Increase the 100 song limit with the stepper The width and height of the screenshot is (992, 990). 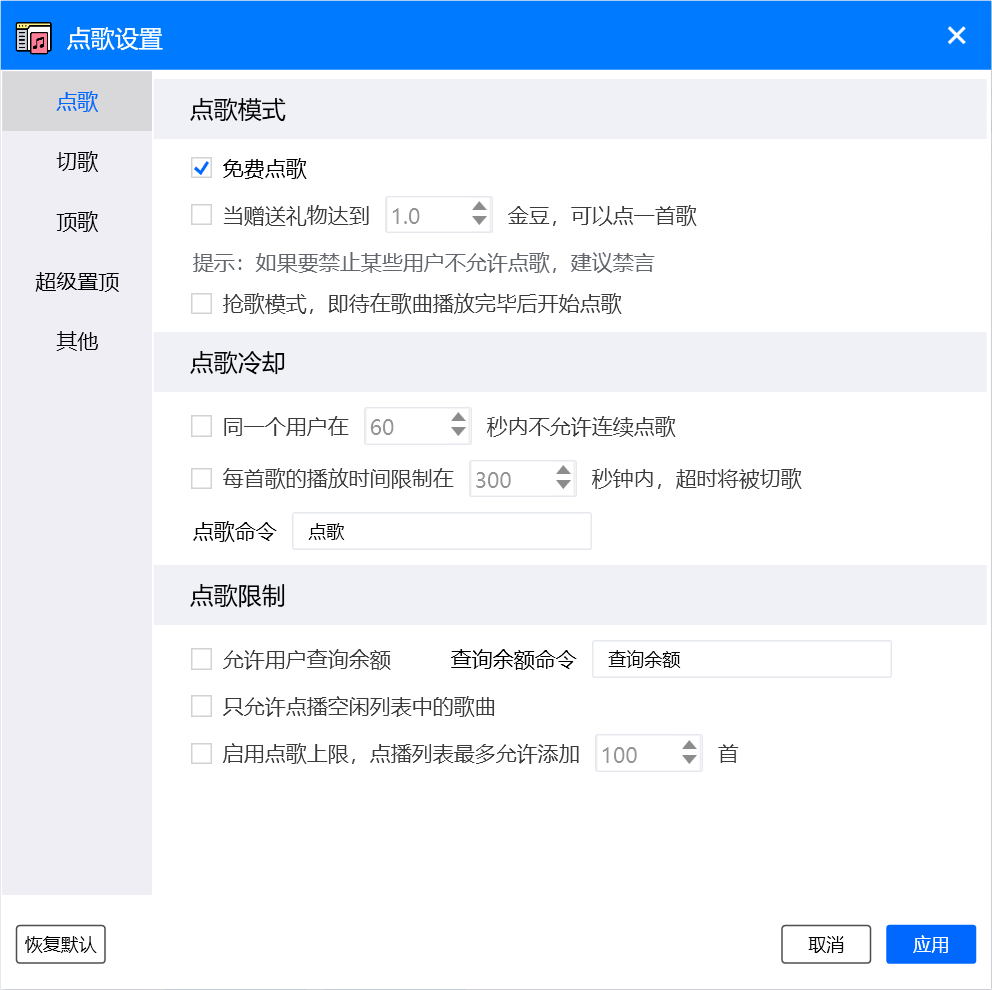click(689, 747)
